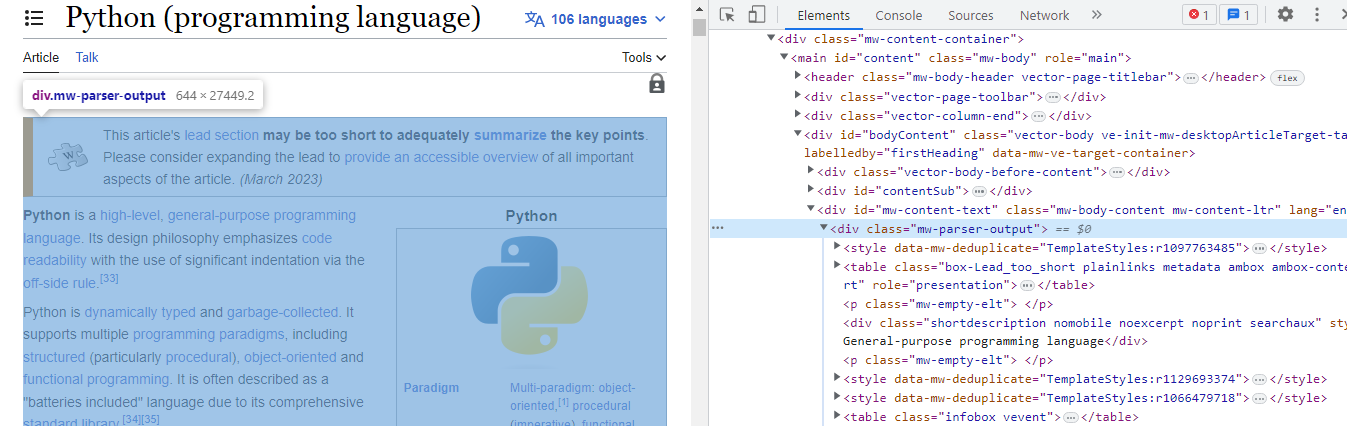Image resolution: width=1347 pixels, height=426 pixels.
Task: Collapse the bodyContent div node
Action: point(798,134)
